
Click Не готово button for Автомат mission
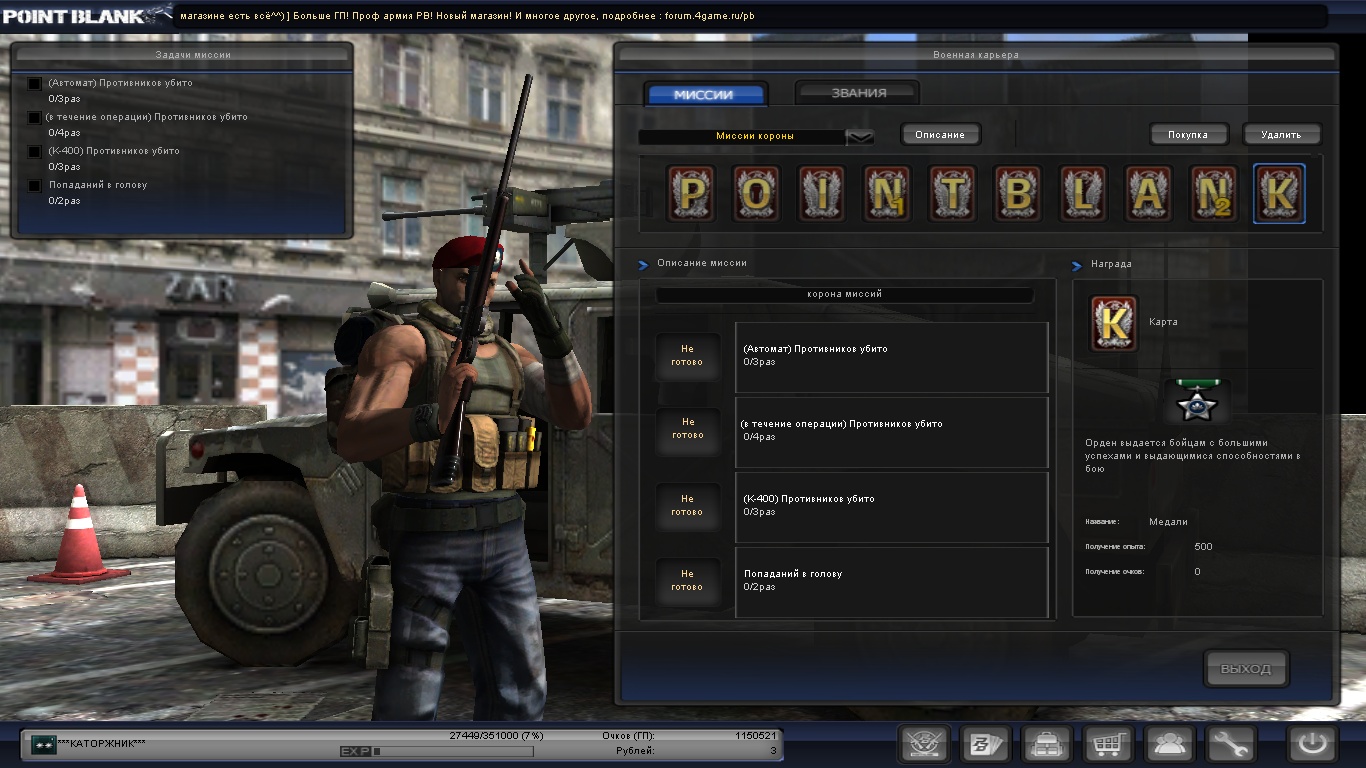point(687,356)
